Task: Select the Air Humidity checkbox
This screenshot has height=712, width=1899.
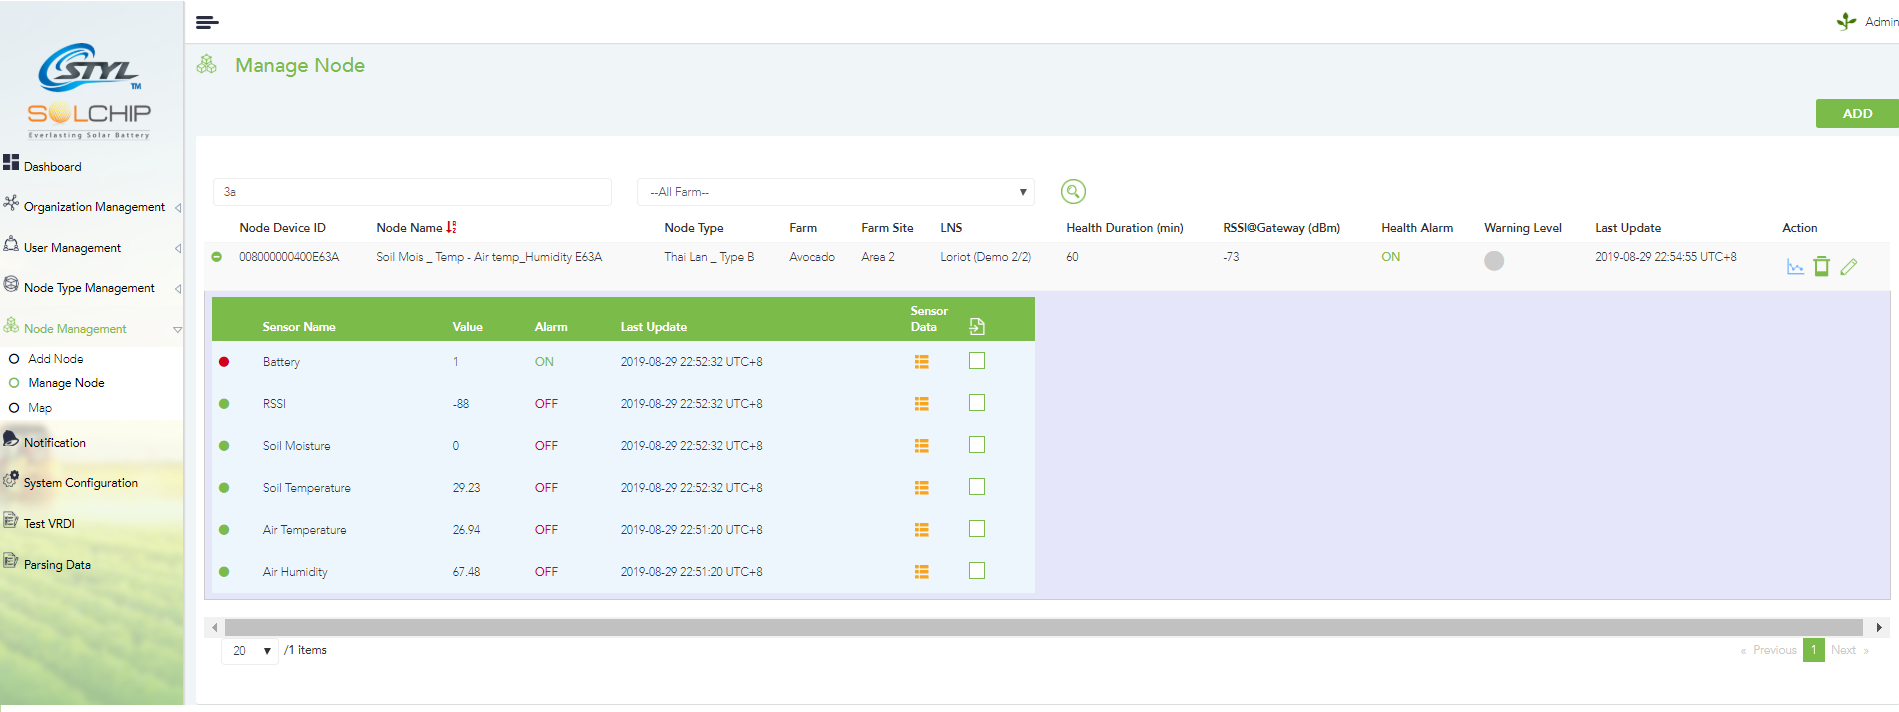Action: pos(977,571)
